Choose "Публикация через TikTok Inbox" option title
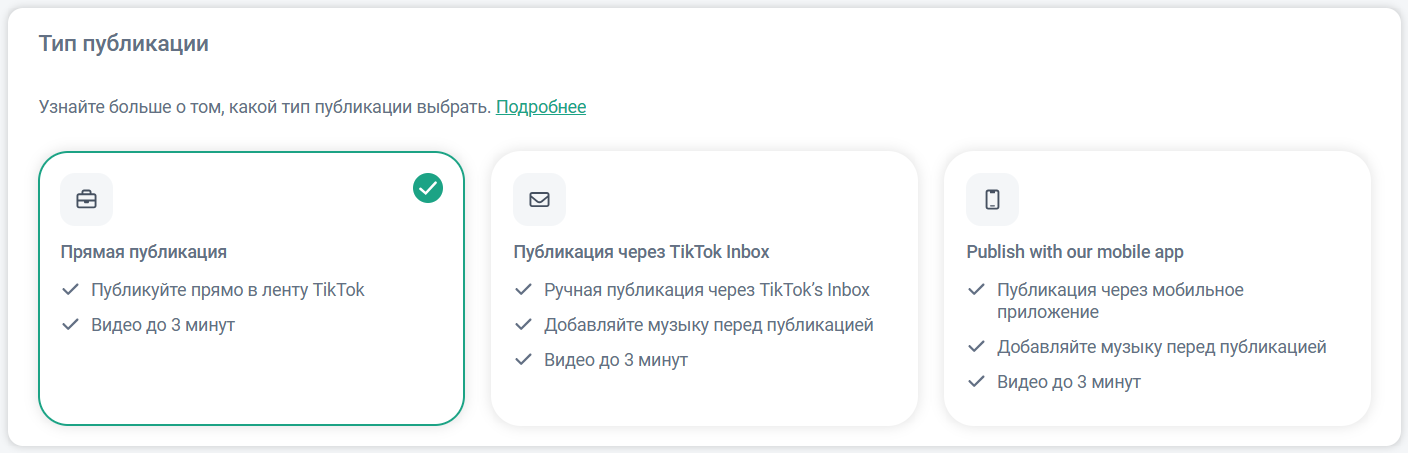Viewport: 1408px width, 453px height. tap(641, 252)
